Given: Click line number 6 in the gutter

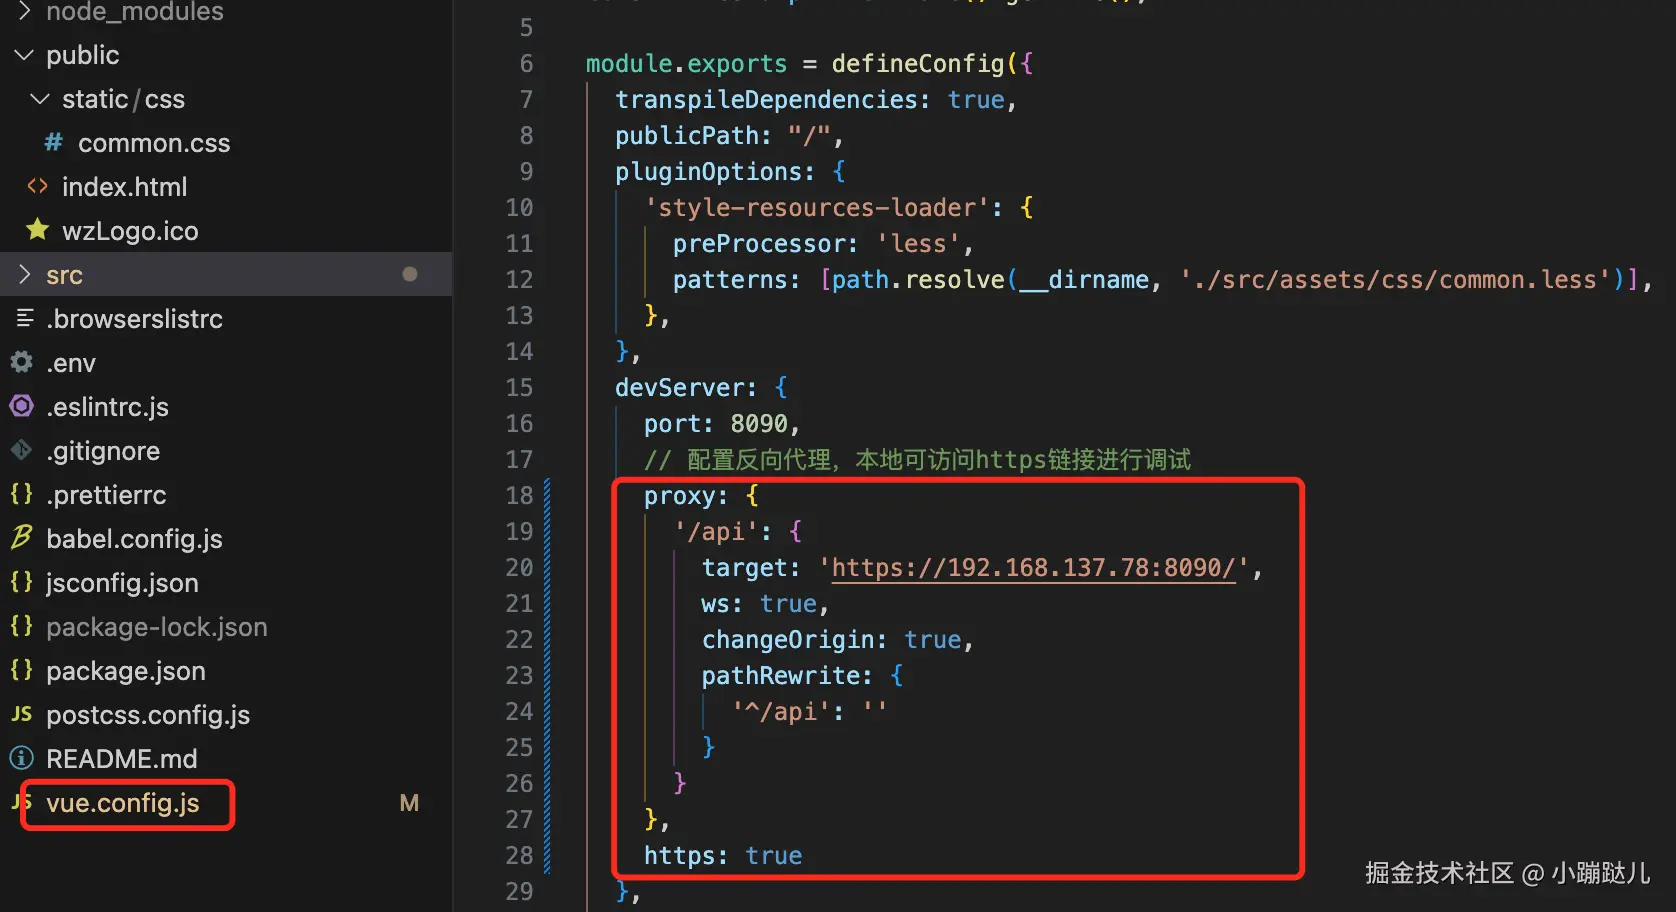Looking at the screenshot, I should pos(526,64).
